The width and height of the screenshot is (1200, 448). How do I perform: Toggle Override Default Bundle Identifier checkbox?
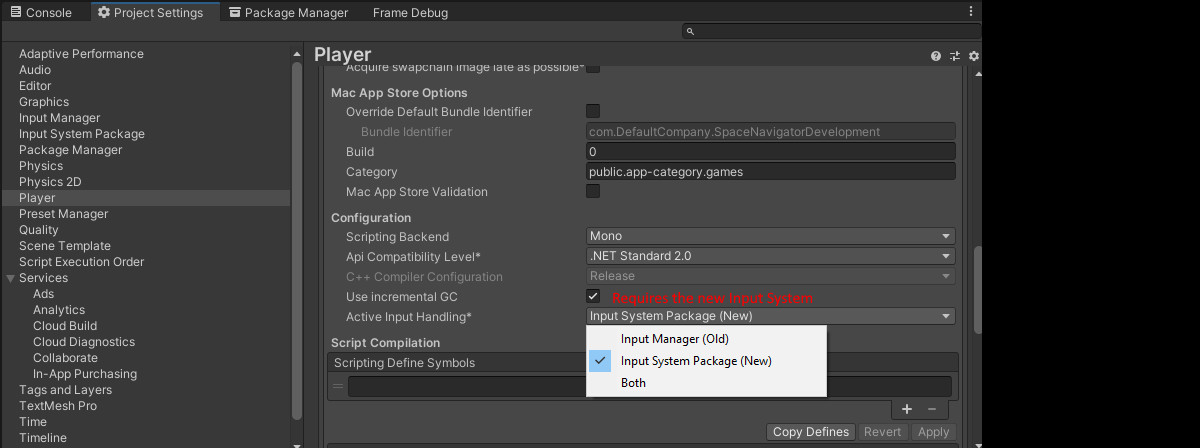click(x=593, y=111)
